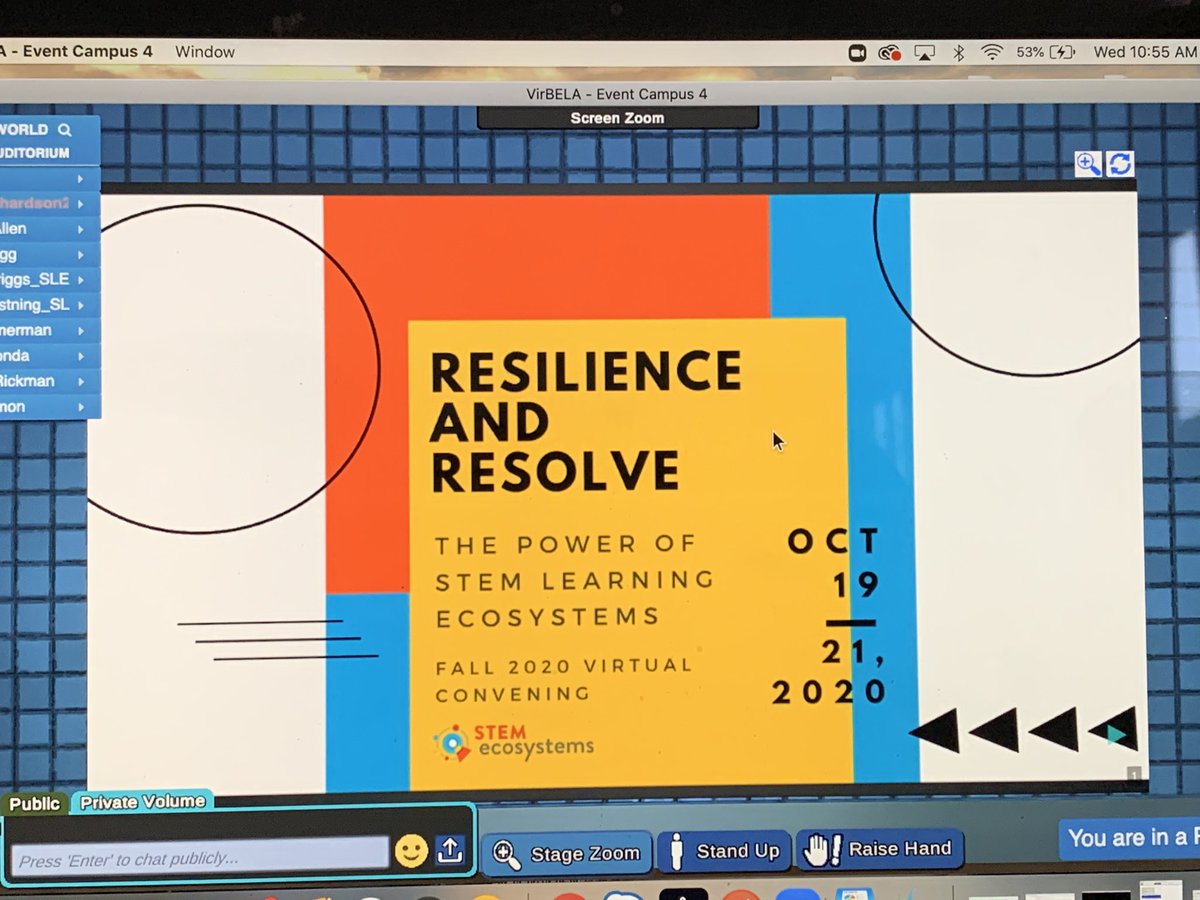
Task: Expand the arrow next to merman
Action: coord(80,331)
